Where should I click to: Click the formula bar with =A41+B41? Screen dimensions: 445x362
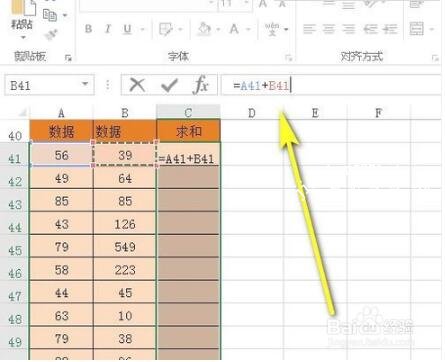(332, 85)
